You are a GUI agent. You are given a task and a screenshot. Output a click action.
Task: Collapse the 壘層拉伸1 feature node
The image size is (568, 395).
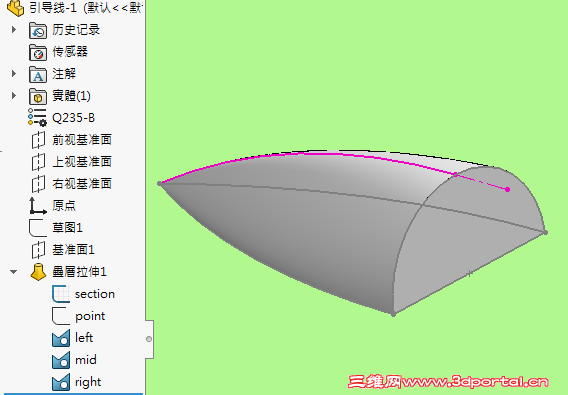pyautogui.click(x=14, y=271)
